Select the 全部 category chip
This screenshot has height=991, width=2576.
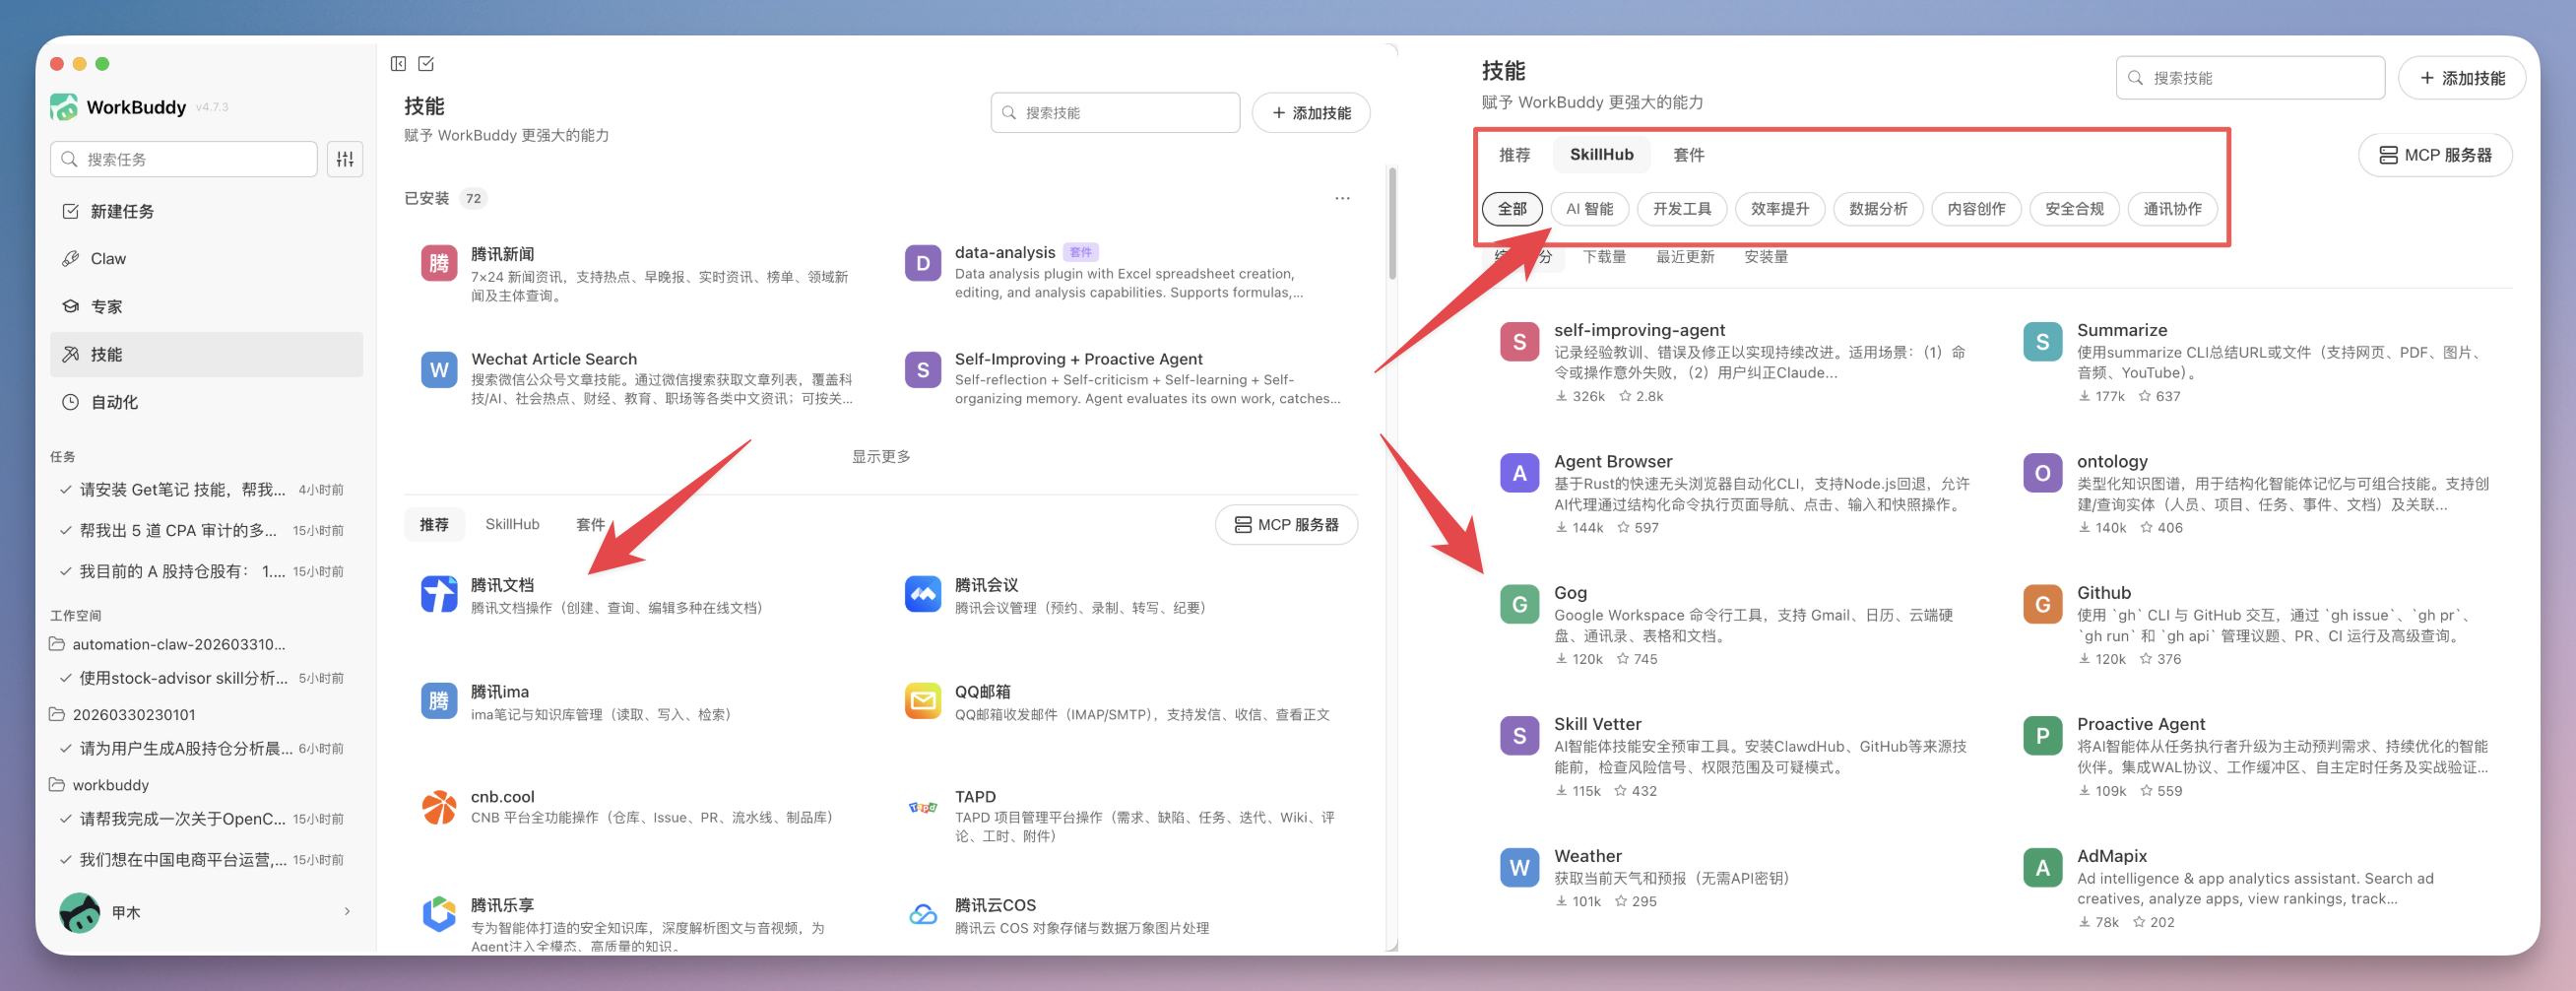(1511, 209)
